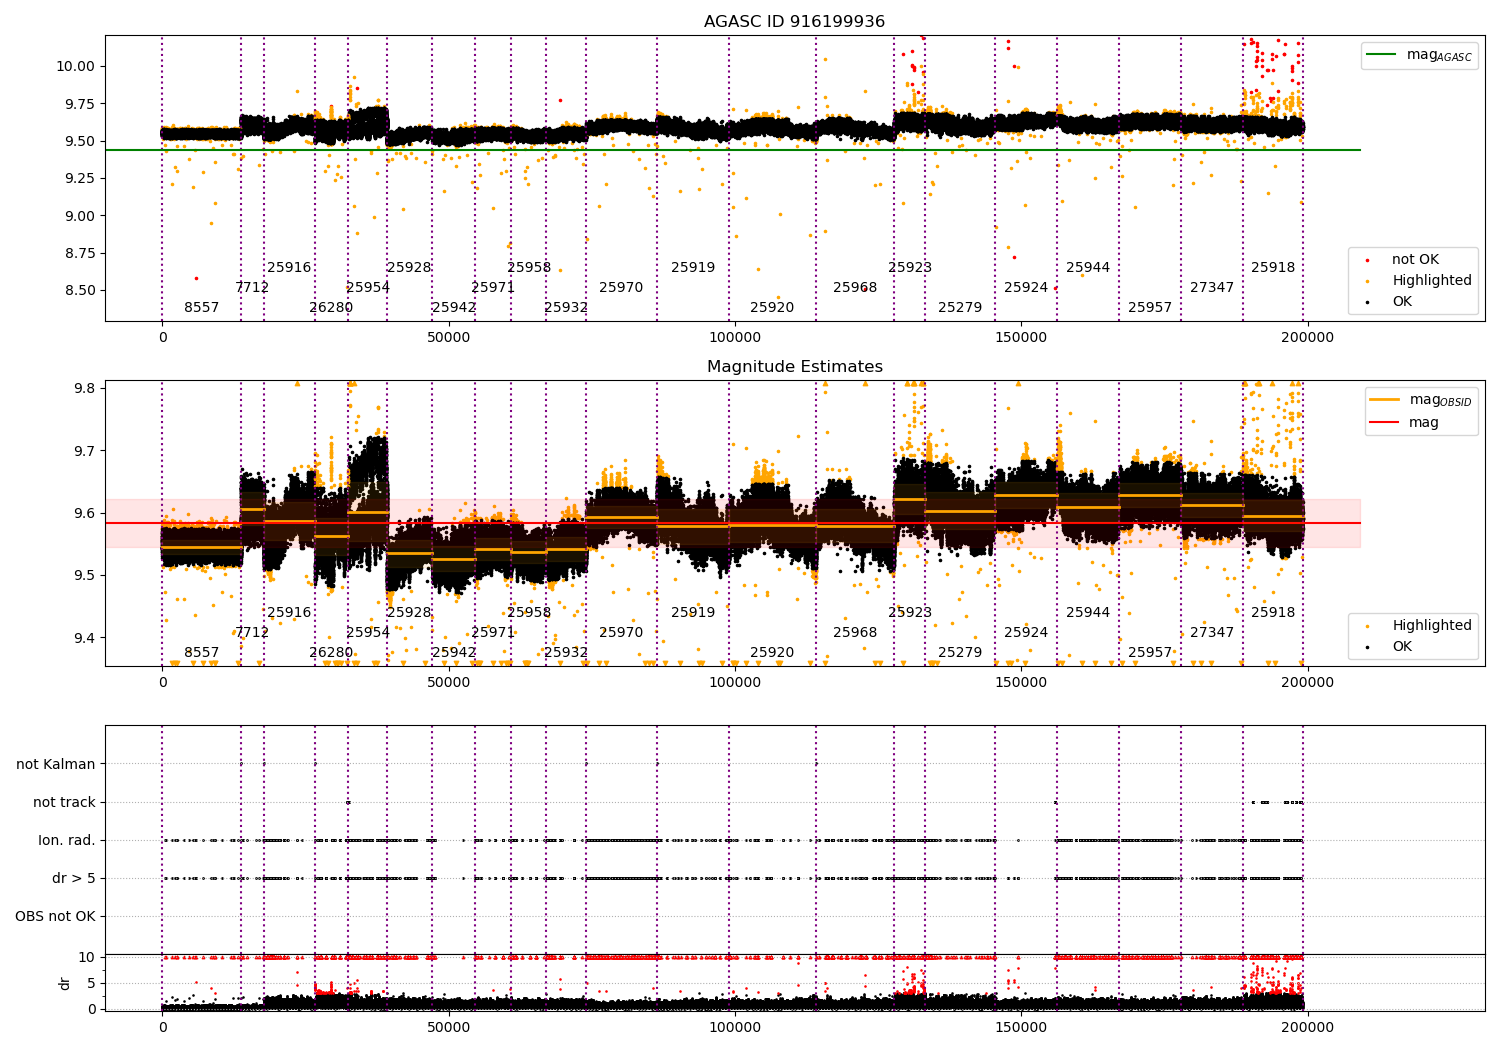Click the 200000 x-axis tick of bottom plot

pos(1307,1027)
